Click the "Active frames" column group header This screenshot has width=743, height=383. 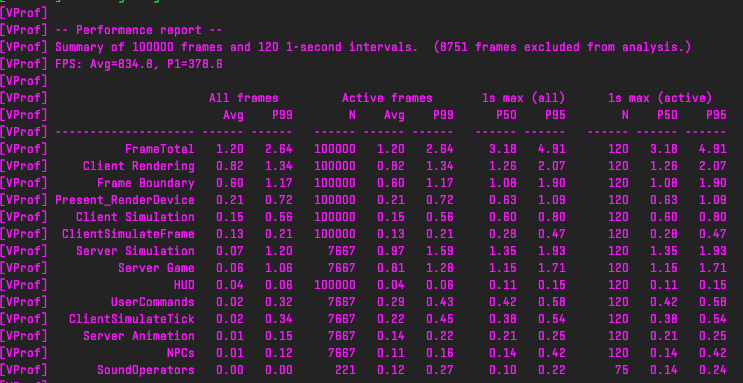(x=387, y=98)
